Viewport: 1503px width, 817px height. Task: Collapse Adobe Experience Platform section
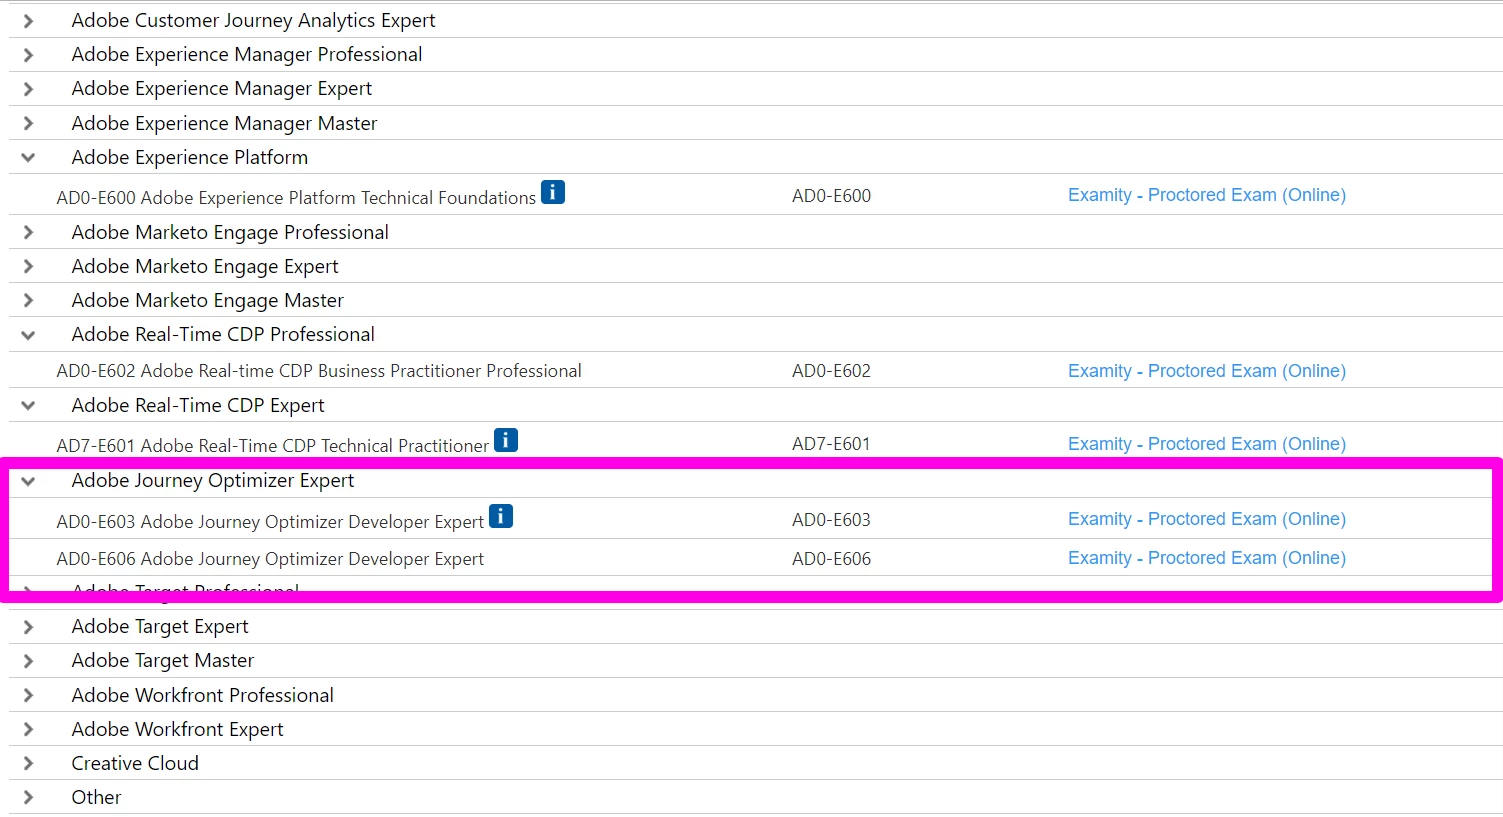[28, 157]
